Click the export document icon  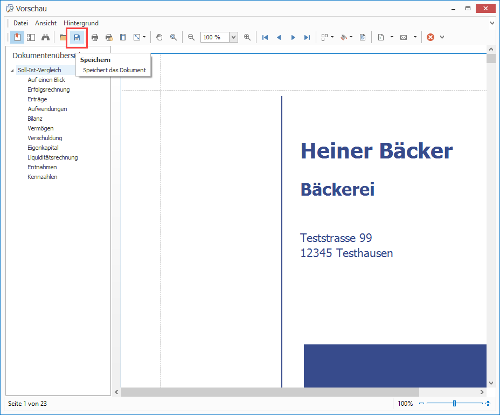tap(381, 37)
